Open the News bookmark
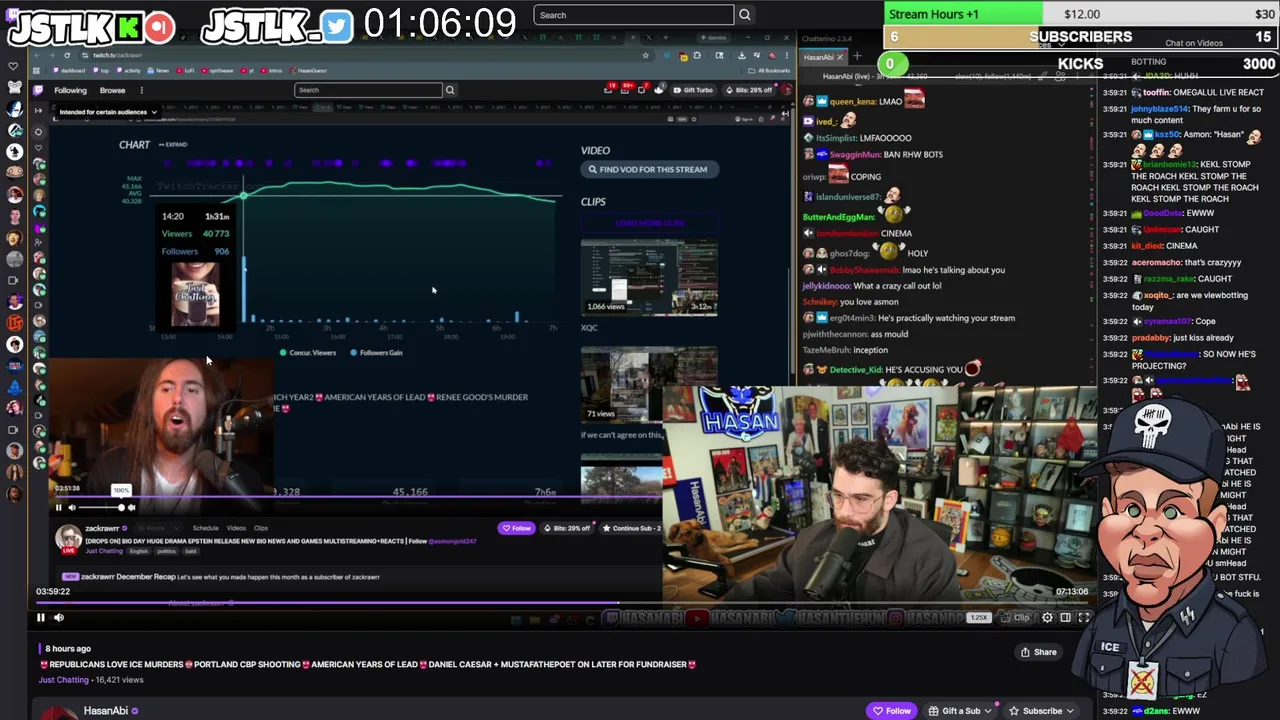Viewport: 1280px width, 720px height. coord(160,71)
